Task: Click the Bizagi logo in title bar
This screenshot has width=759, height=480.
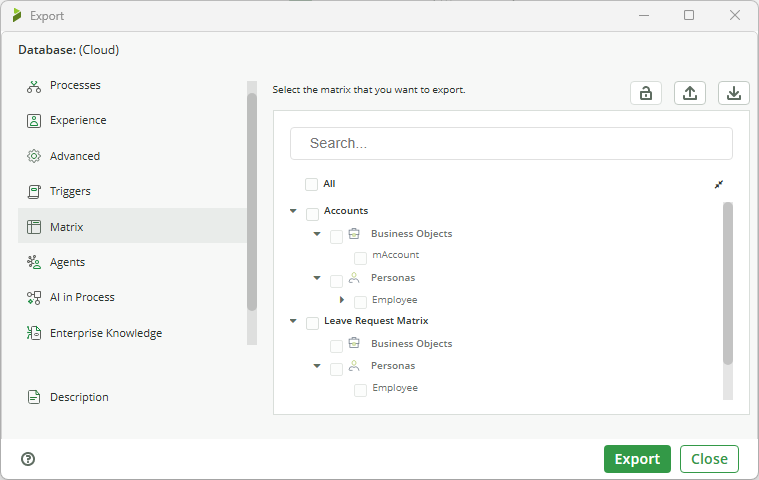Action: (x=17, y=15)
